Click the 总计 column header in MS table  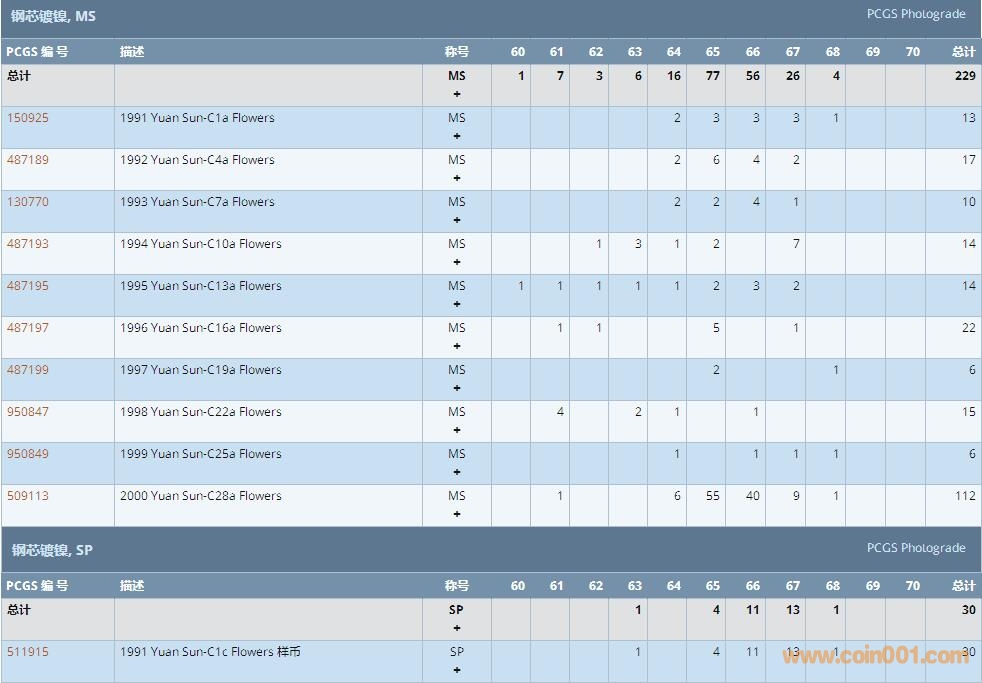tap(963, 52)
